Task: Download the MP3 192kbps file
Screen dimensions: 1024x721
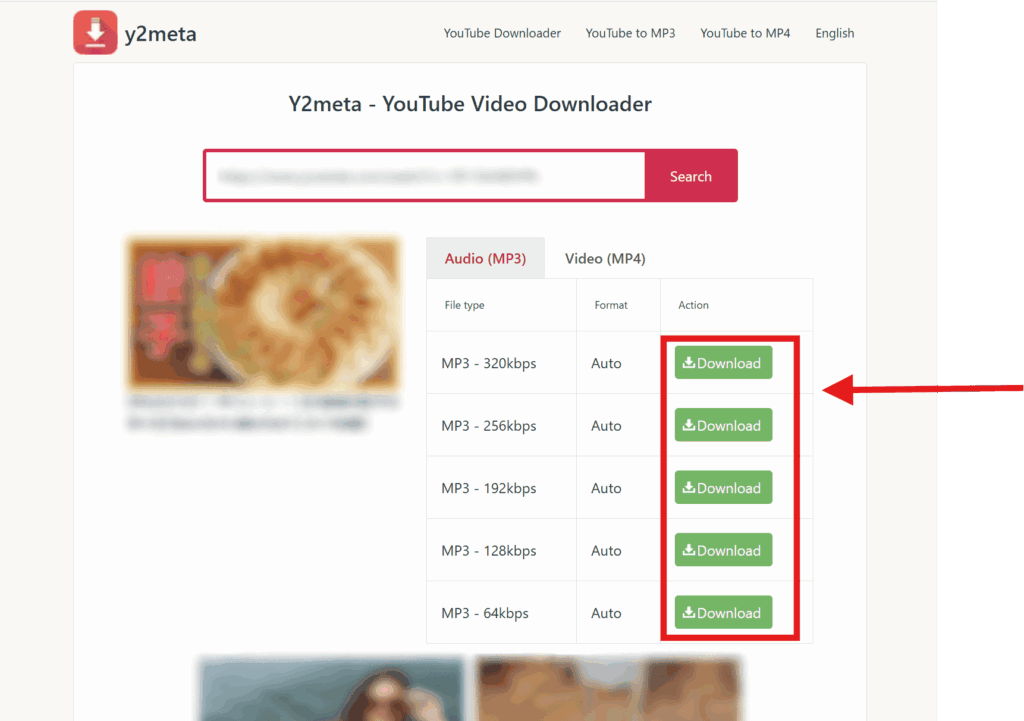Action: point(723,487)
